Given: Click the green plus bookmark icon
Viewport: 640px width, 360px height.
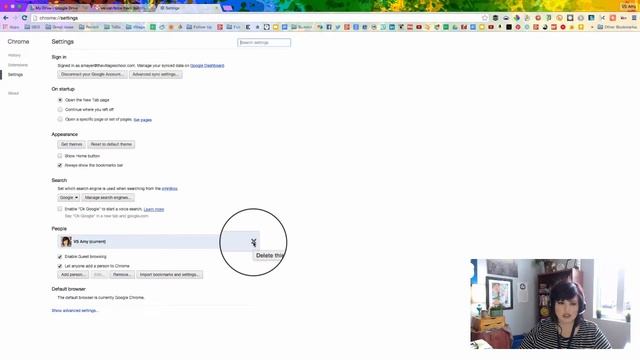Looking at the screenshot, I should pyautogui.click(x=153, y=27).
